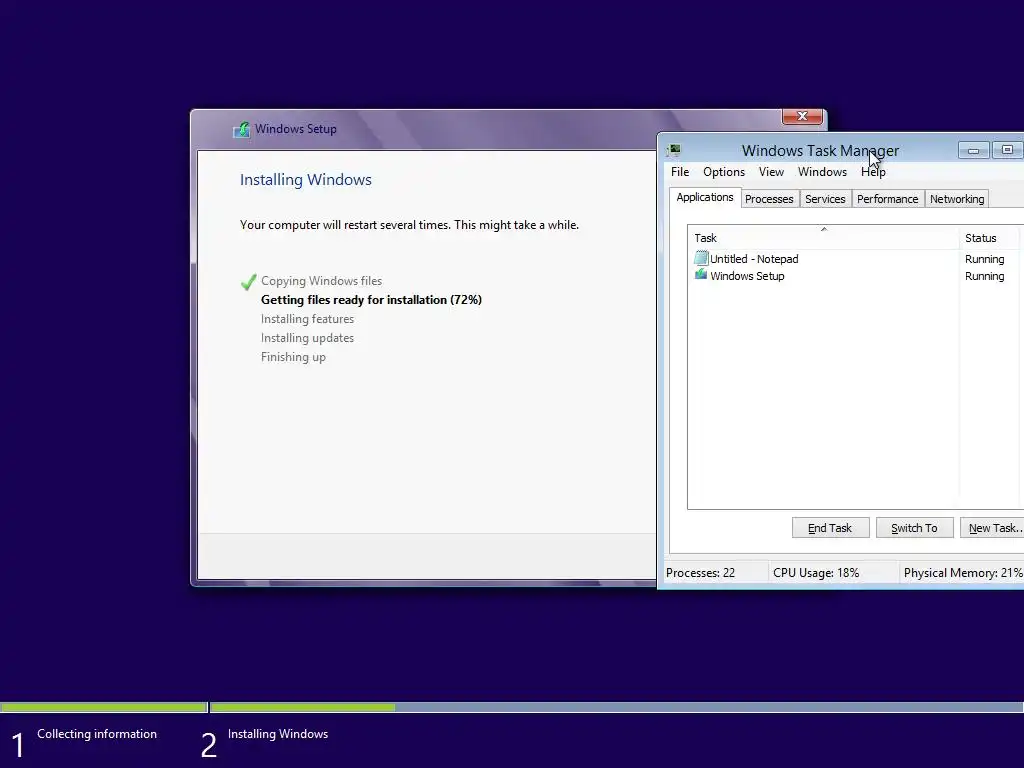Click the Windows Setup title bar text
The height and width of the screenshot is (768, 1024).
296,129
